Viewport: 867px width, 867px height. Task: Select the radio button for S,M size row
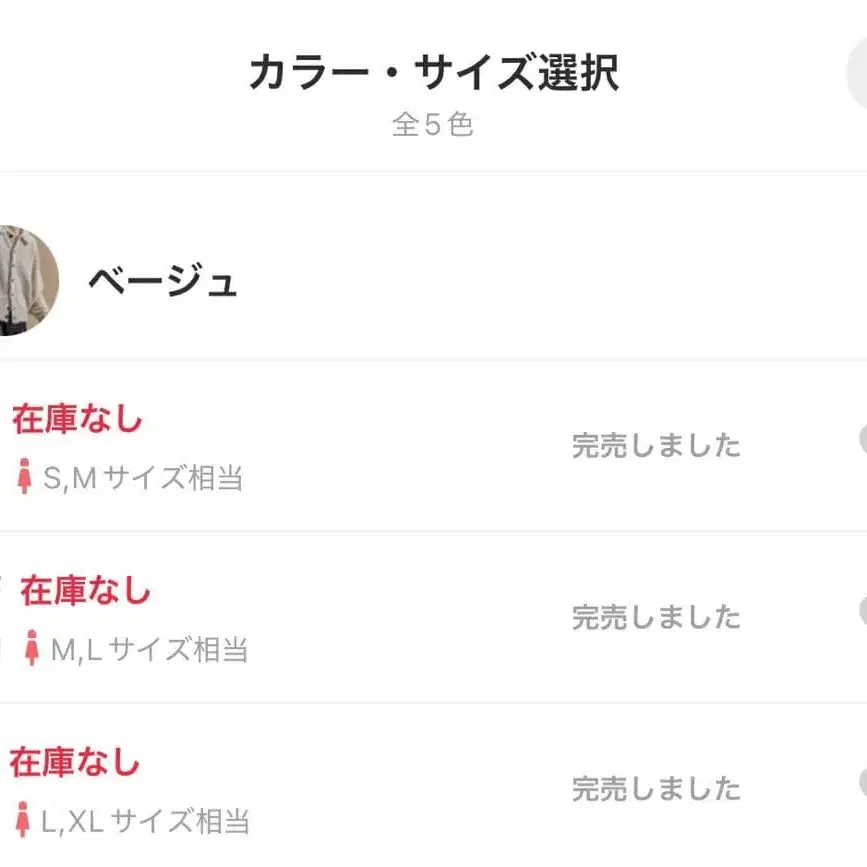861,441
